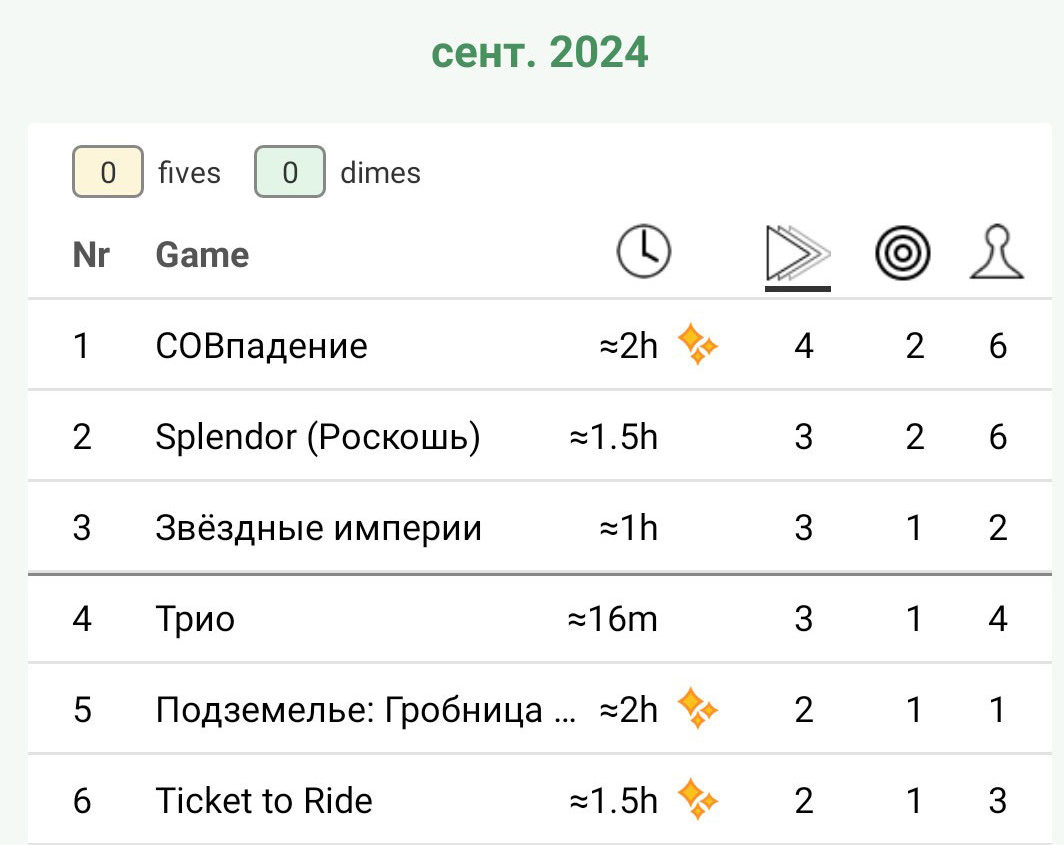Screen dimensions: 1064x845
Task: Click the sparkle icon beside Ticket to Ride
Action: point(698,800)
